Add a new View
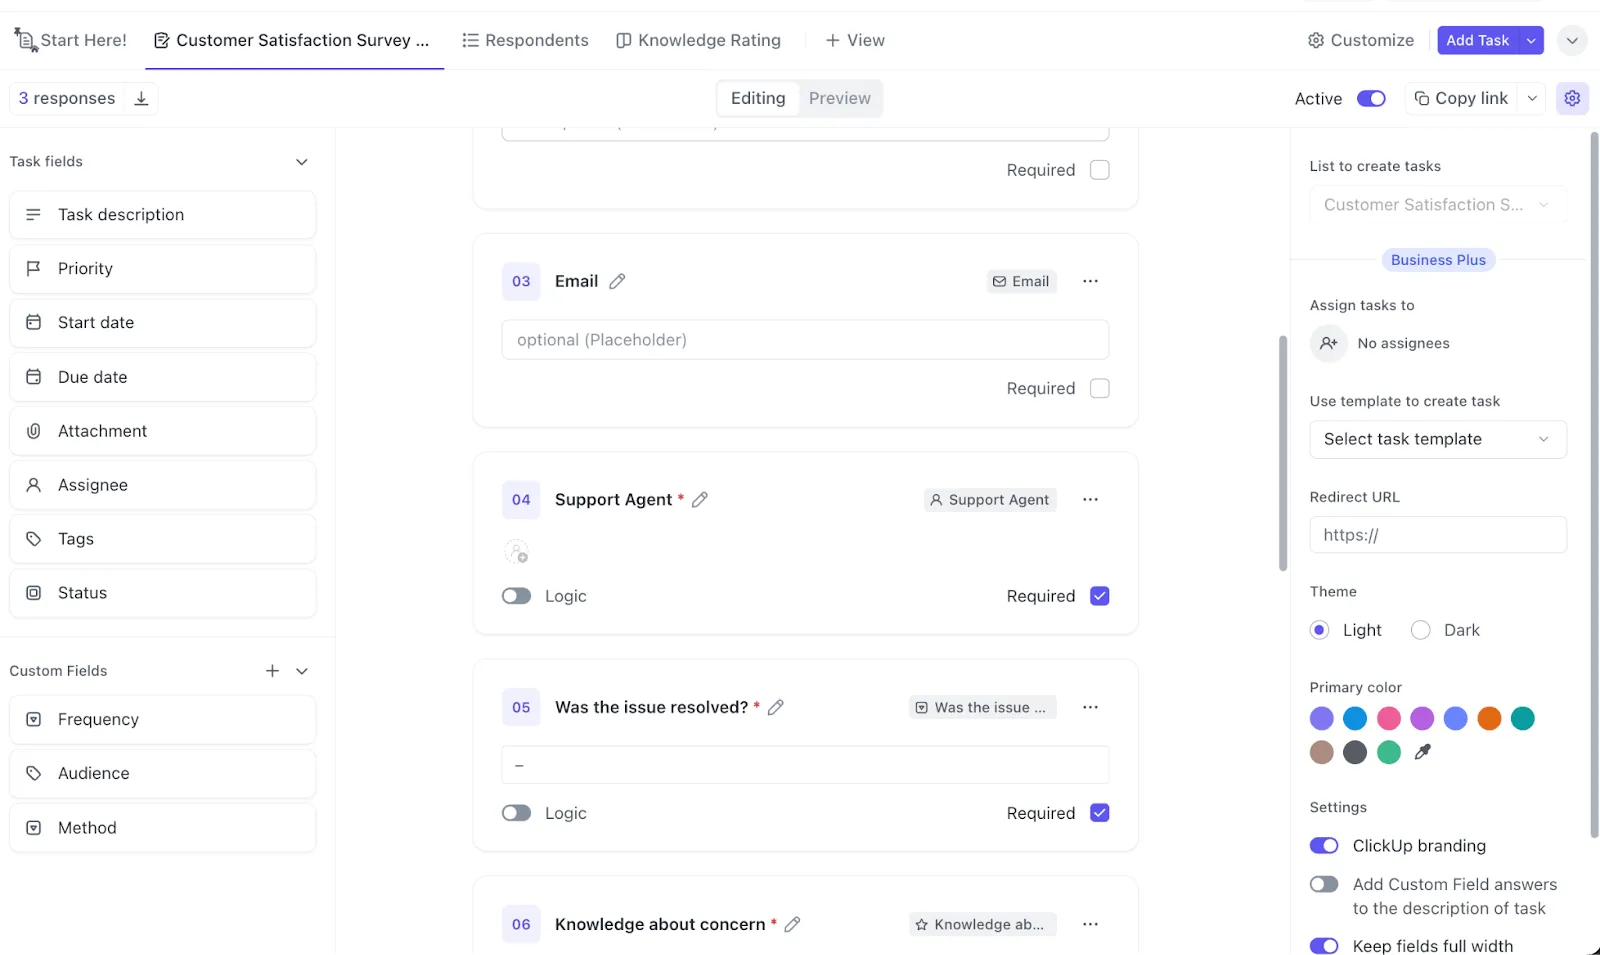 pyautogui.click(x=855, y=40)
